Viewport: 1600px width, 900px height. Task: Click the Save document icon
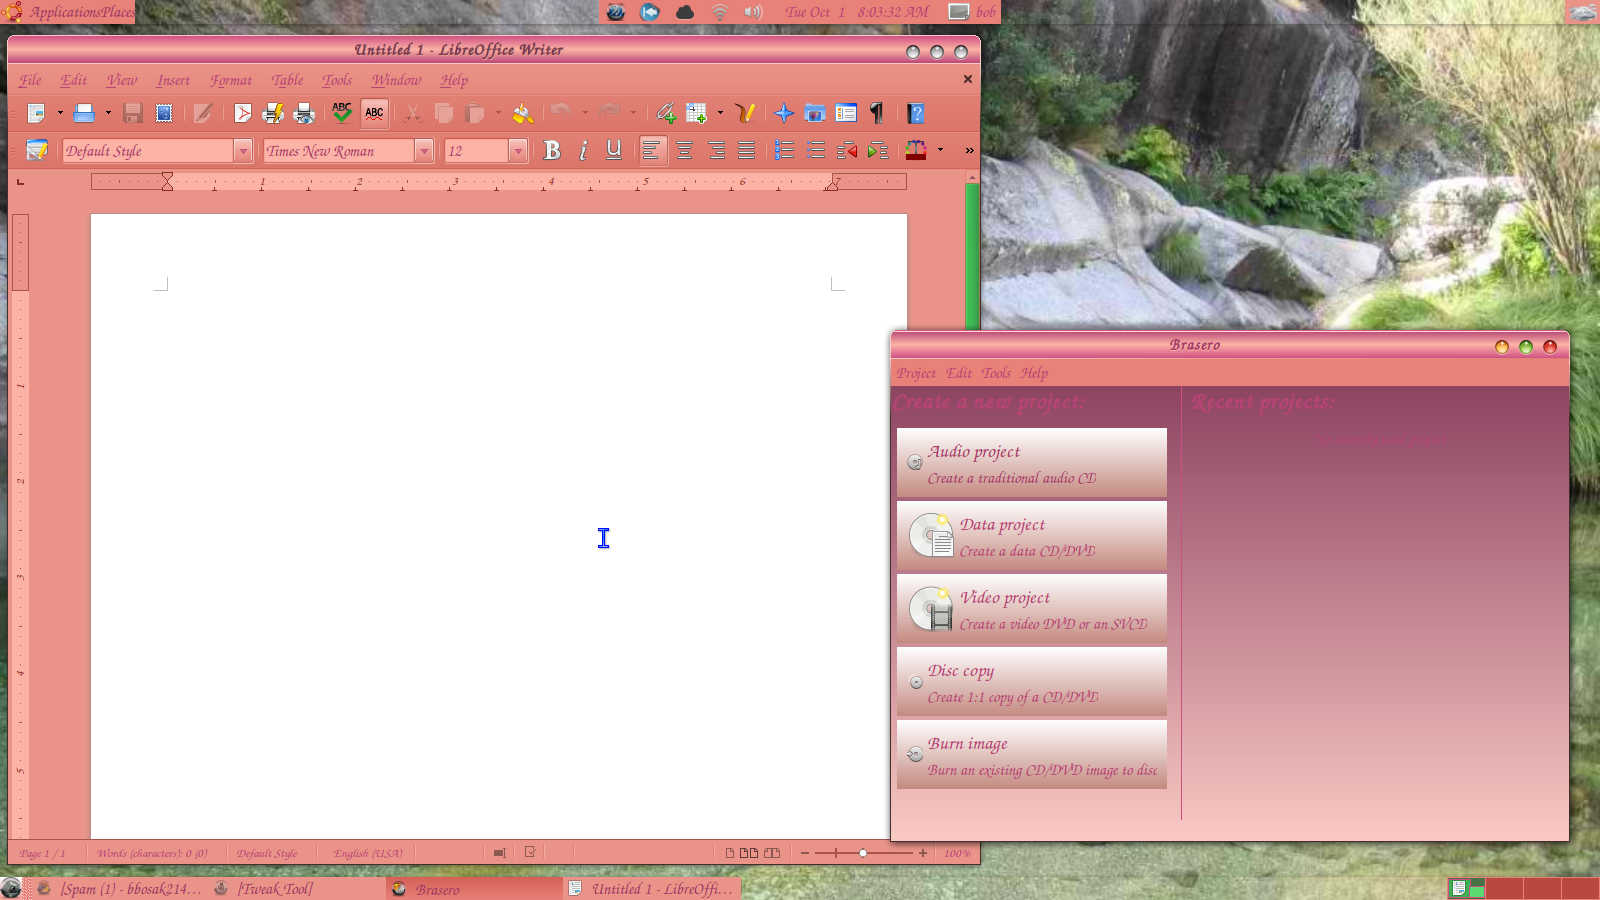click(x=132, y=113)
